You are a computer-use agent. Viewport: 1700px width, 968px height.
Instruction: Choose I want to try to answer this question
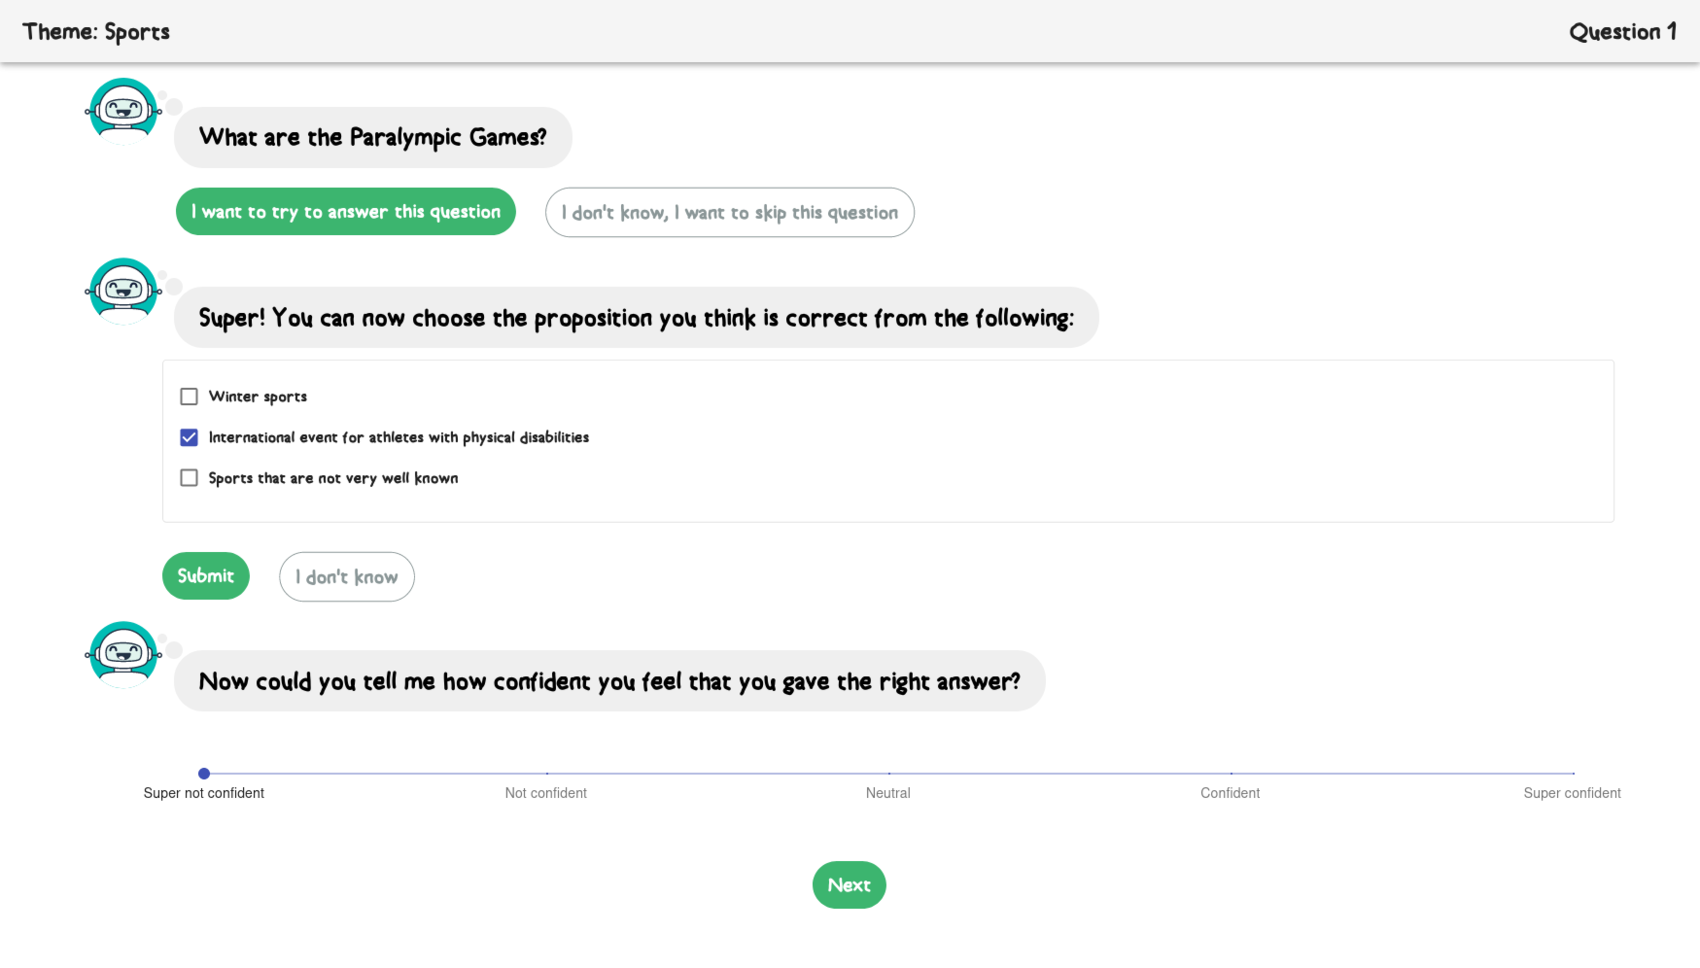pyautogui.click(x=345, y=212)
